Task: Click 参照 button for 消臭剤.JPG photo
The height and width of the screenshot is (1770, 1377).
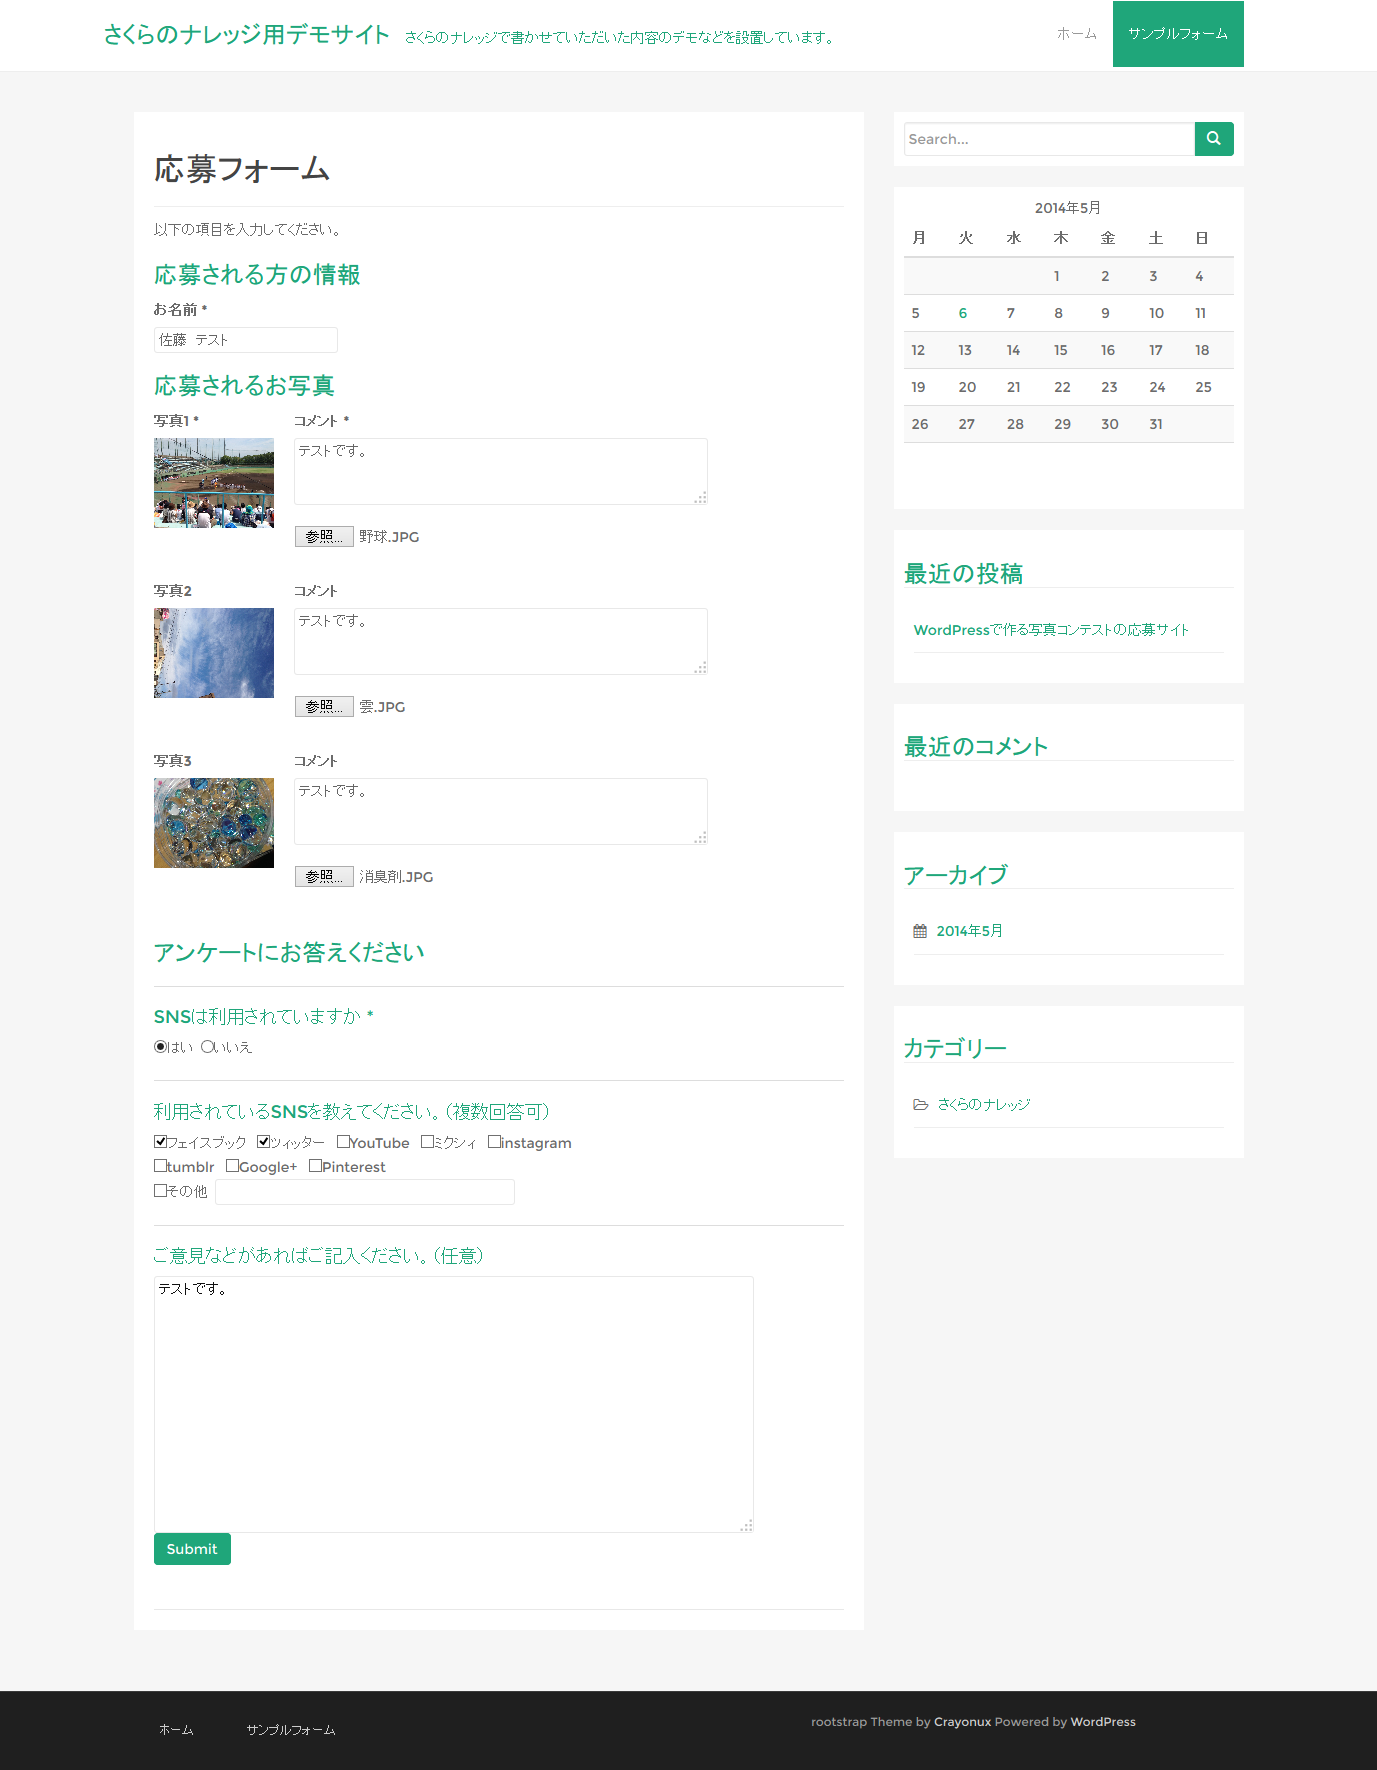Action: (324, 877)
